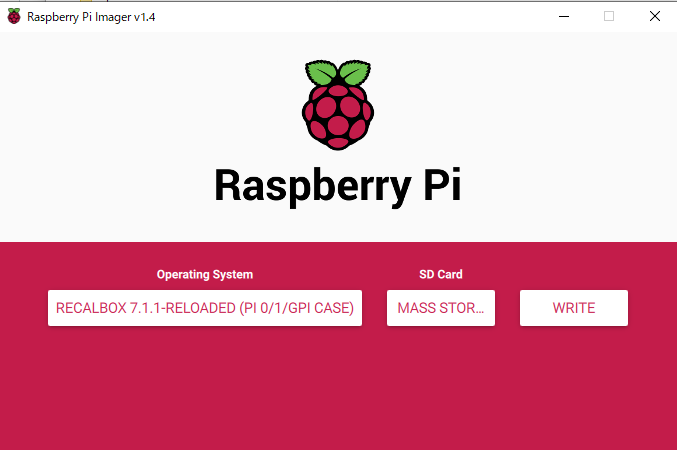
Task: Close the Raspberry Pi Imager window
Action: click(x=655, y=16)
